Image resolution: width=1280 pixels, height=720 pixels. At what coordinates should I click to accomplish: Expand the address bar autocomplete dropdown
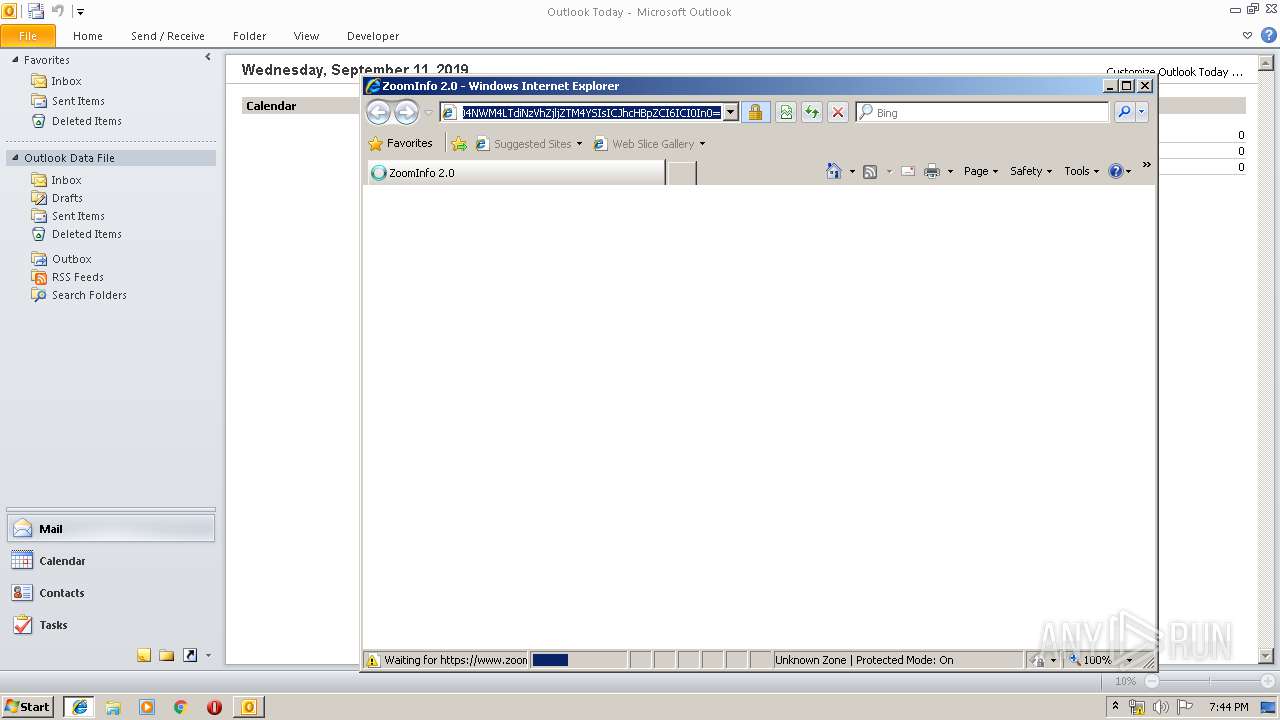pos(731,112)
